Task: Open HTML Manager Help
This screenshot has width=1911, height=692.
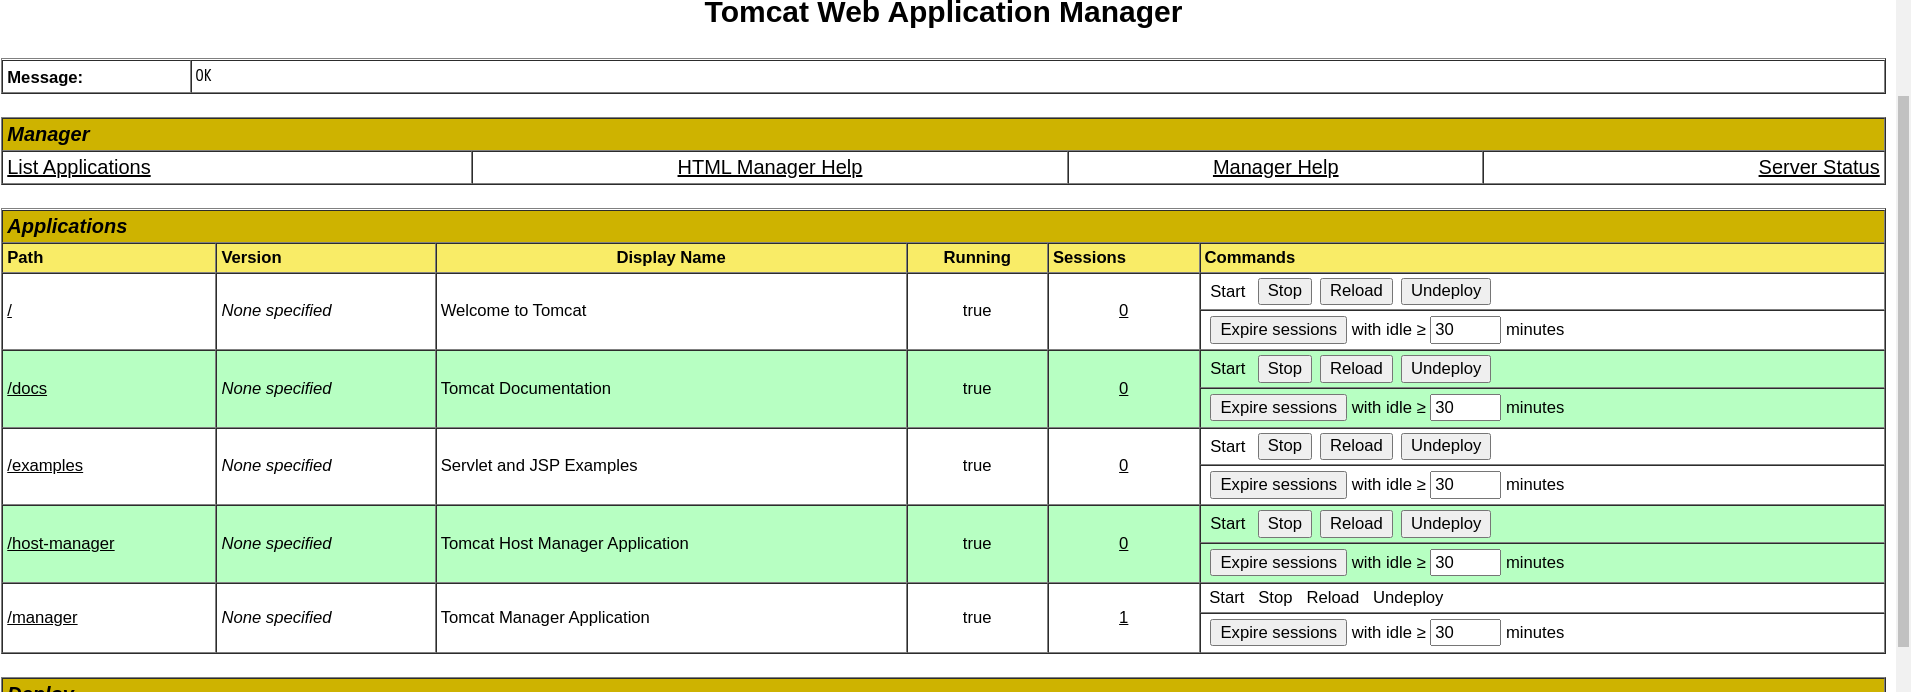Action: [769, 167]
